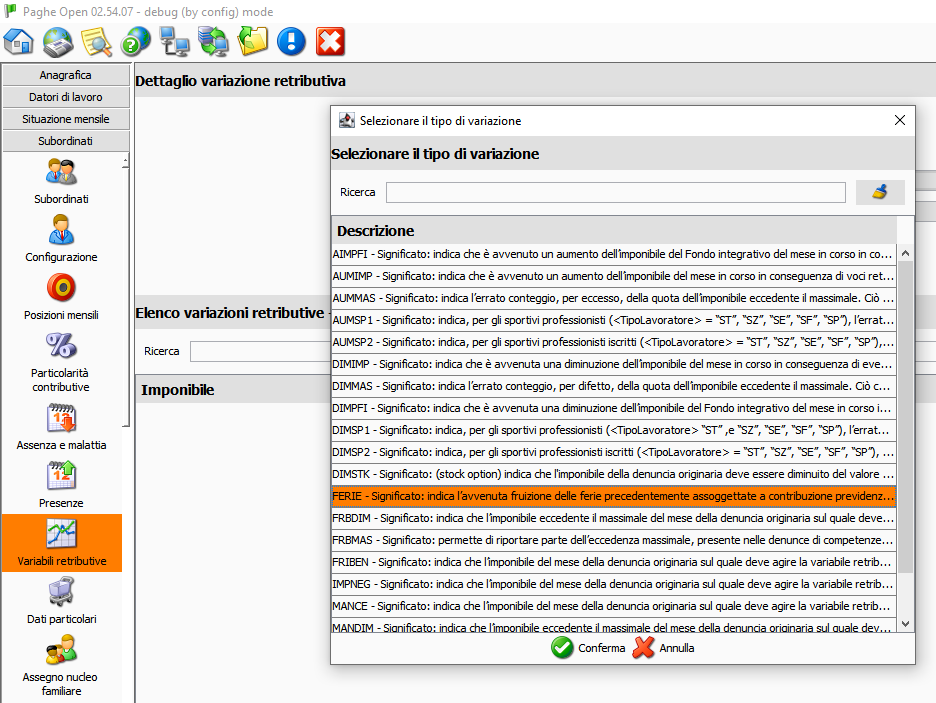Click the sidebar vertical scrollbar
The width and height of the screenshot is (936, 703).
[x=125, y=292]
